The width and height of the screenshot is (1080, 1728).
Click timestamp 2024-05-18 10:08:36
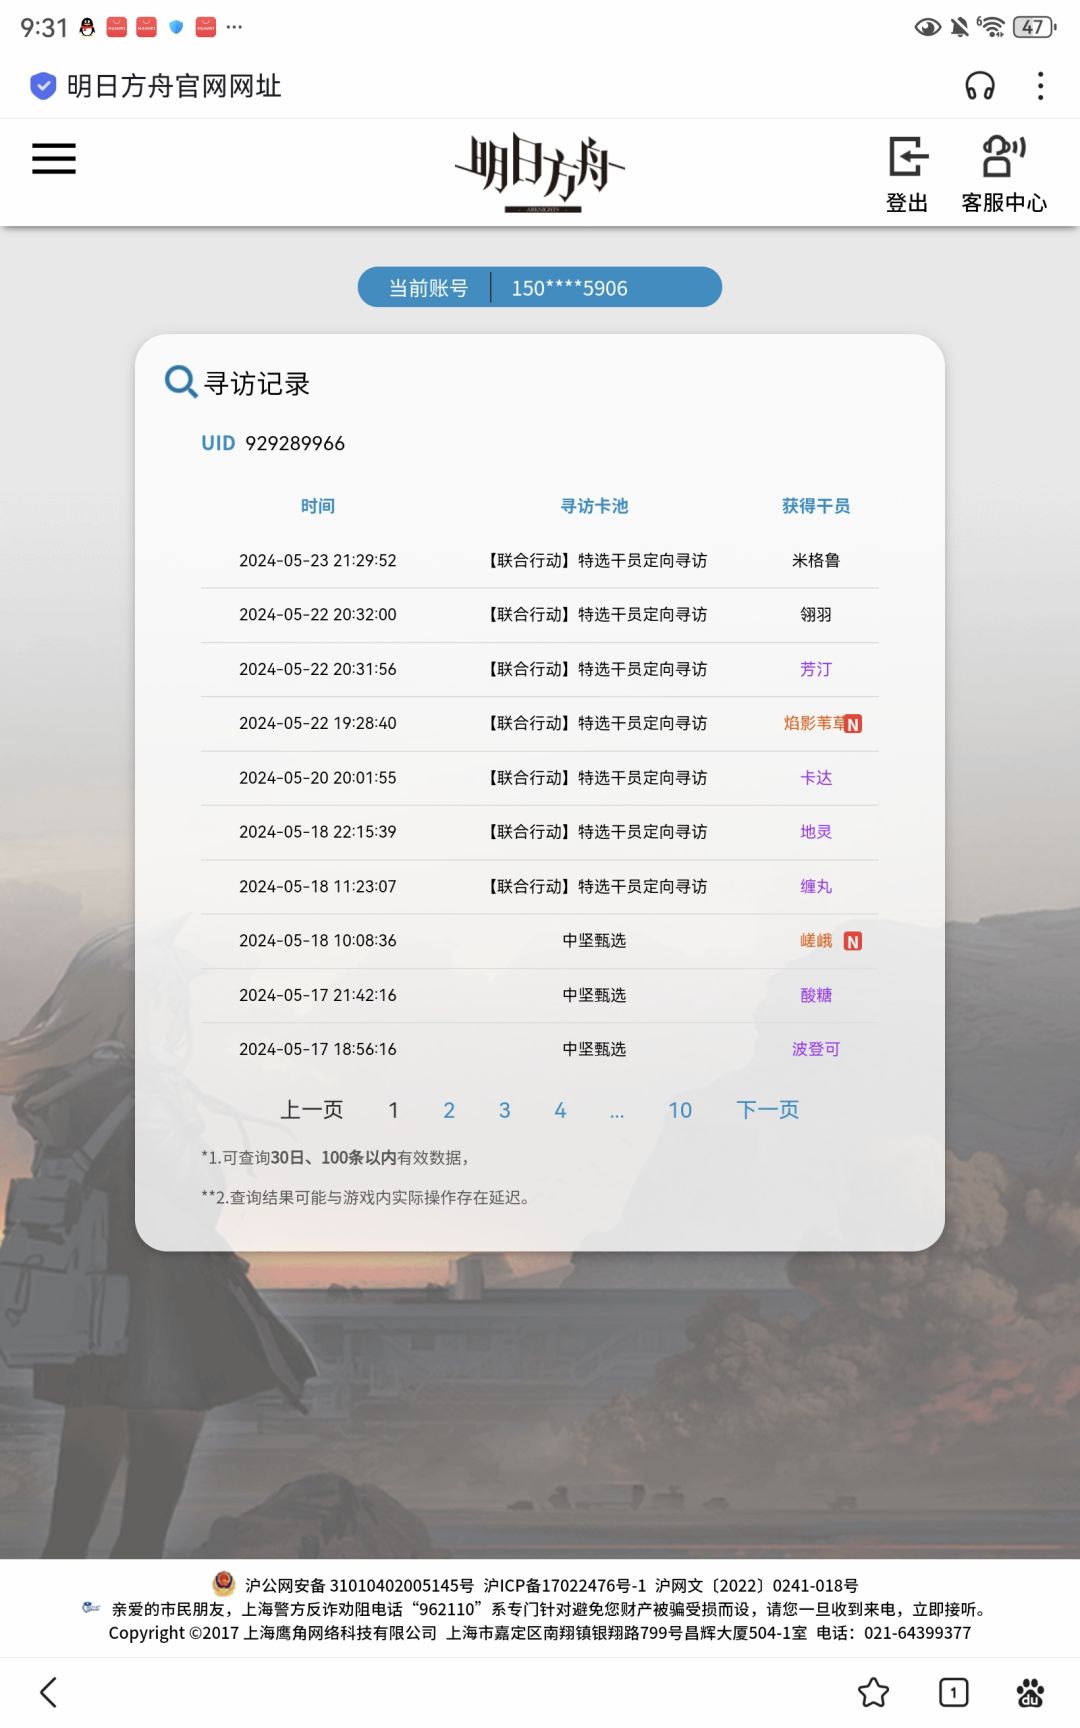pos(318,941)
